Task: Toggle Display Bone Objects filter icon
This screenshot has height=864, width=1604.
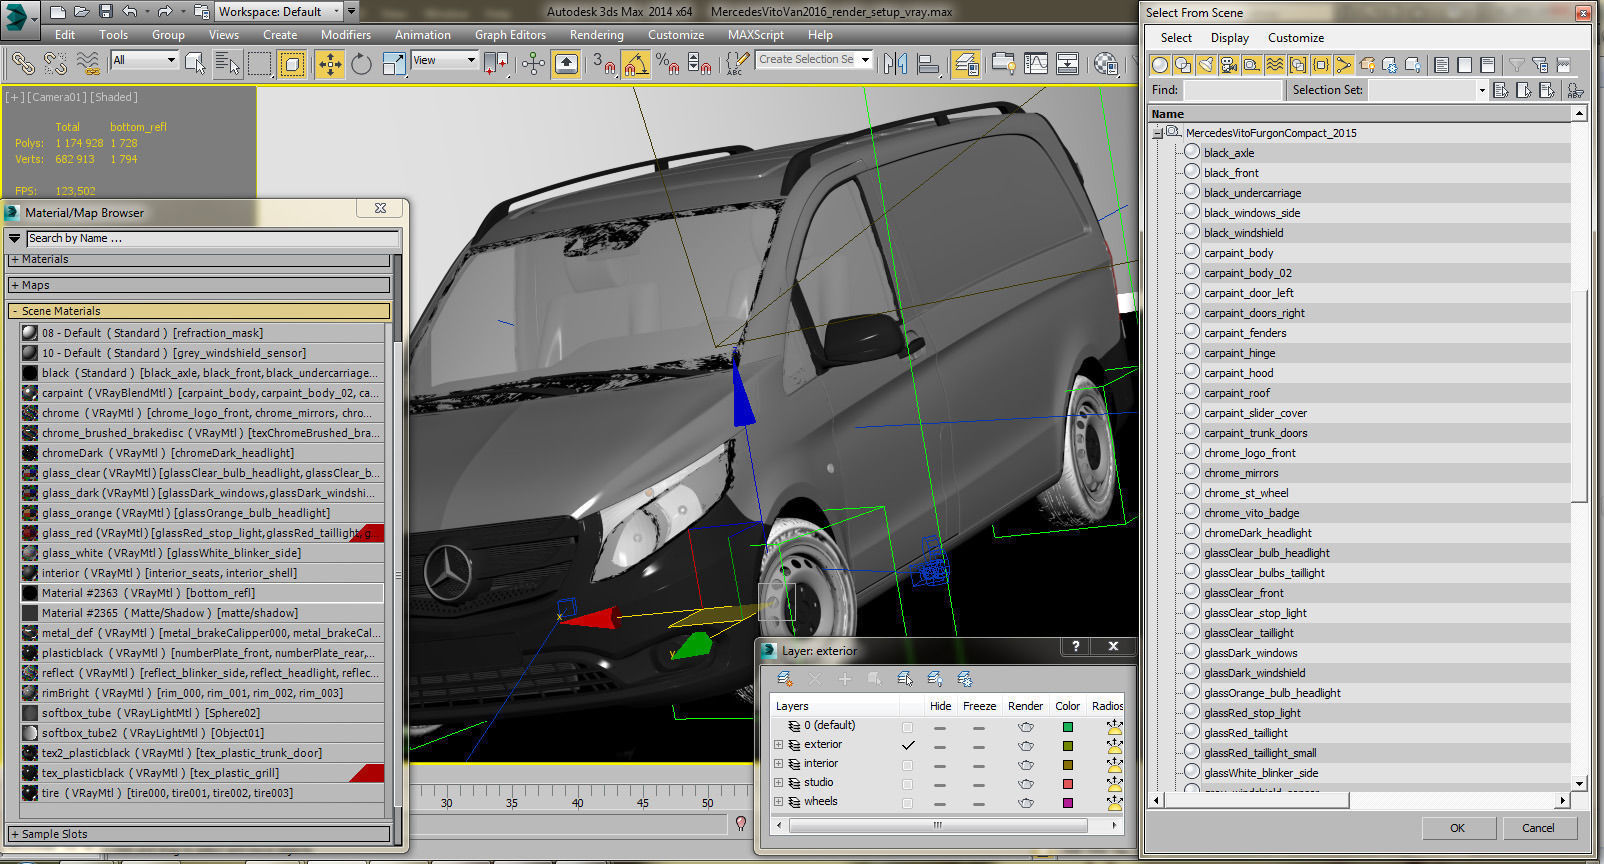Action: click(1344, 65)
